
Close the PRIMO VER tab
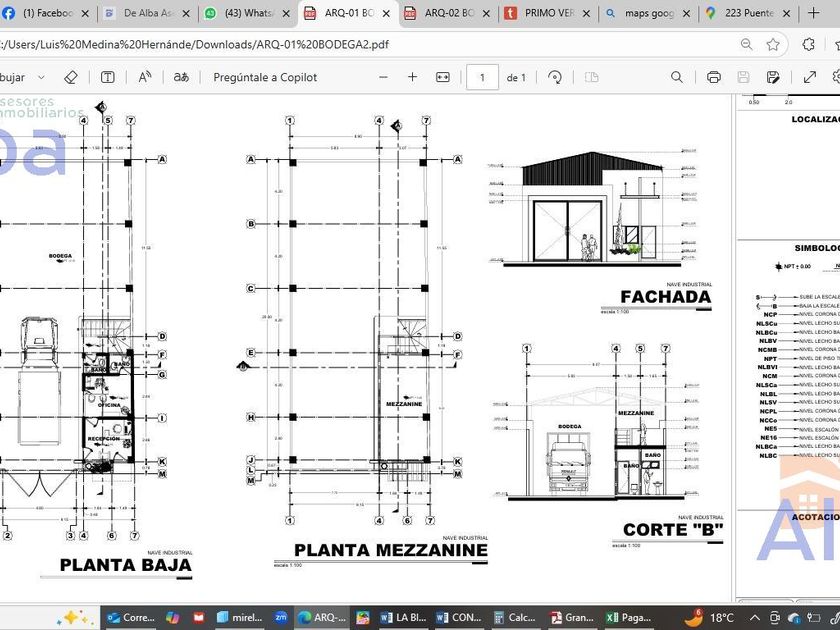[x=587, y=14]
